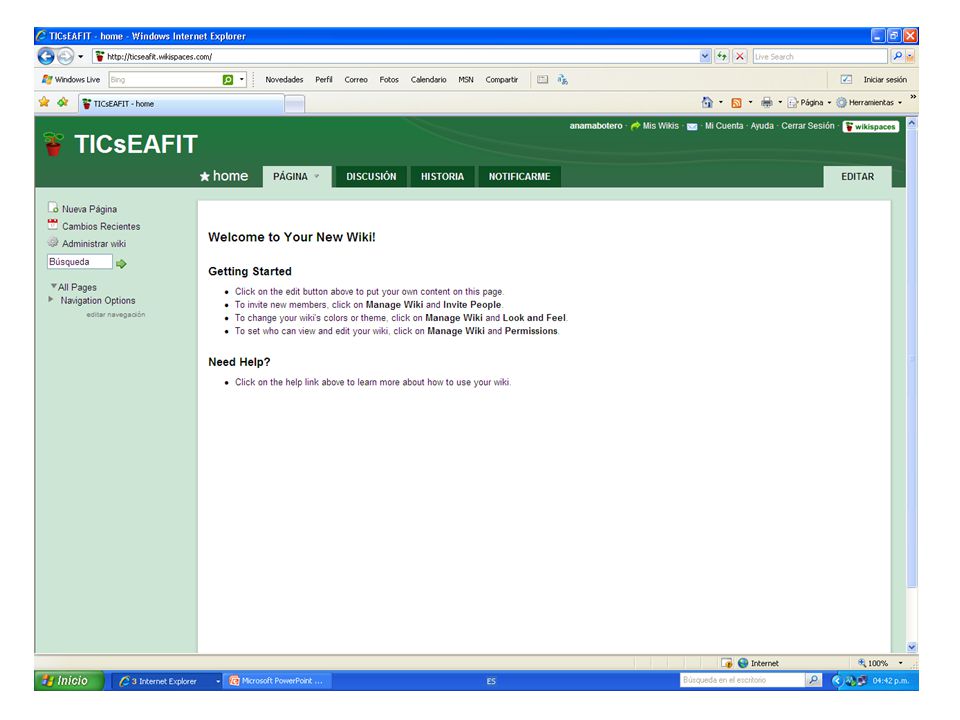
Task: Click editar navegación link
Action: pyautogui.click(x=116, y=314)
